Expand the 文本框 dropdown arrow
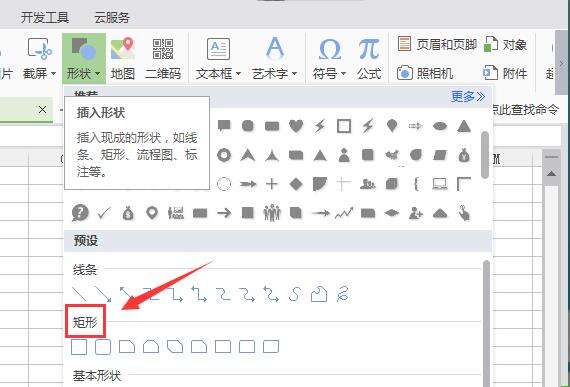The image size is (570, 387). point(238,74)
